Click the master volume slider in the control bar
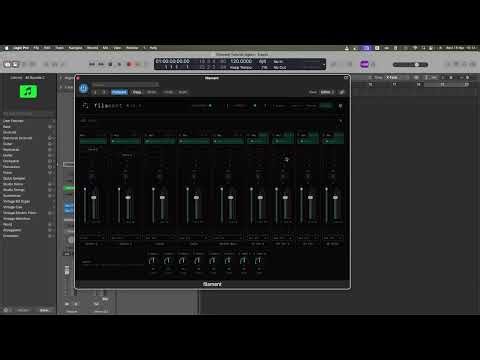 pos(410,65)
